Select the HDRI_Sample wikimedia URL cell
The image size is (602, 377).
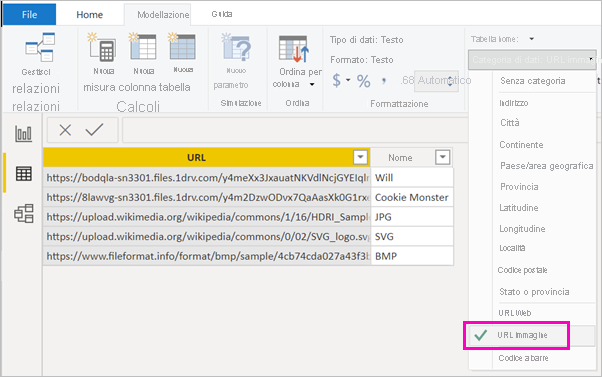(x=207, y=217)
